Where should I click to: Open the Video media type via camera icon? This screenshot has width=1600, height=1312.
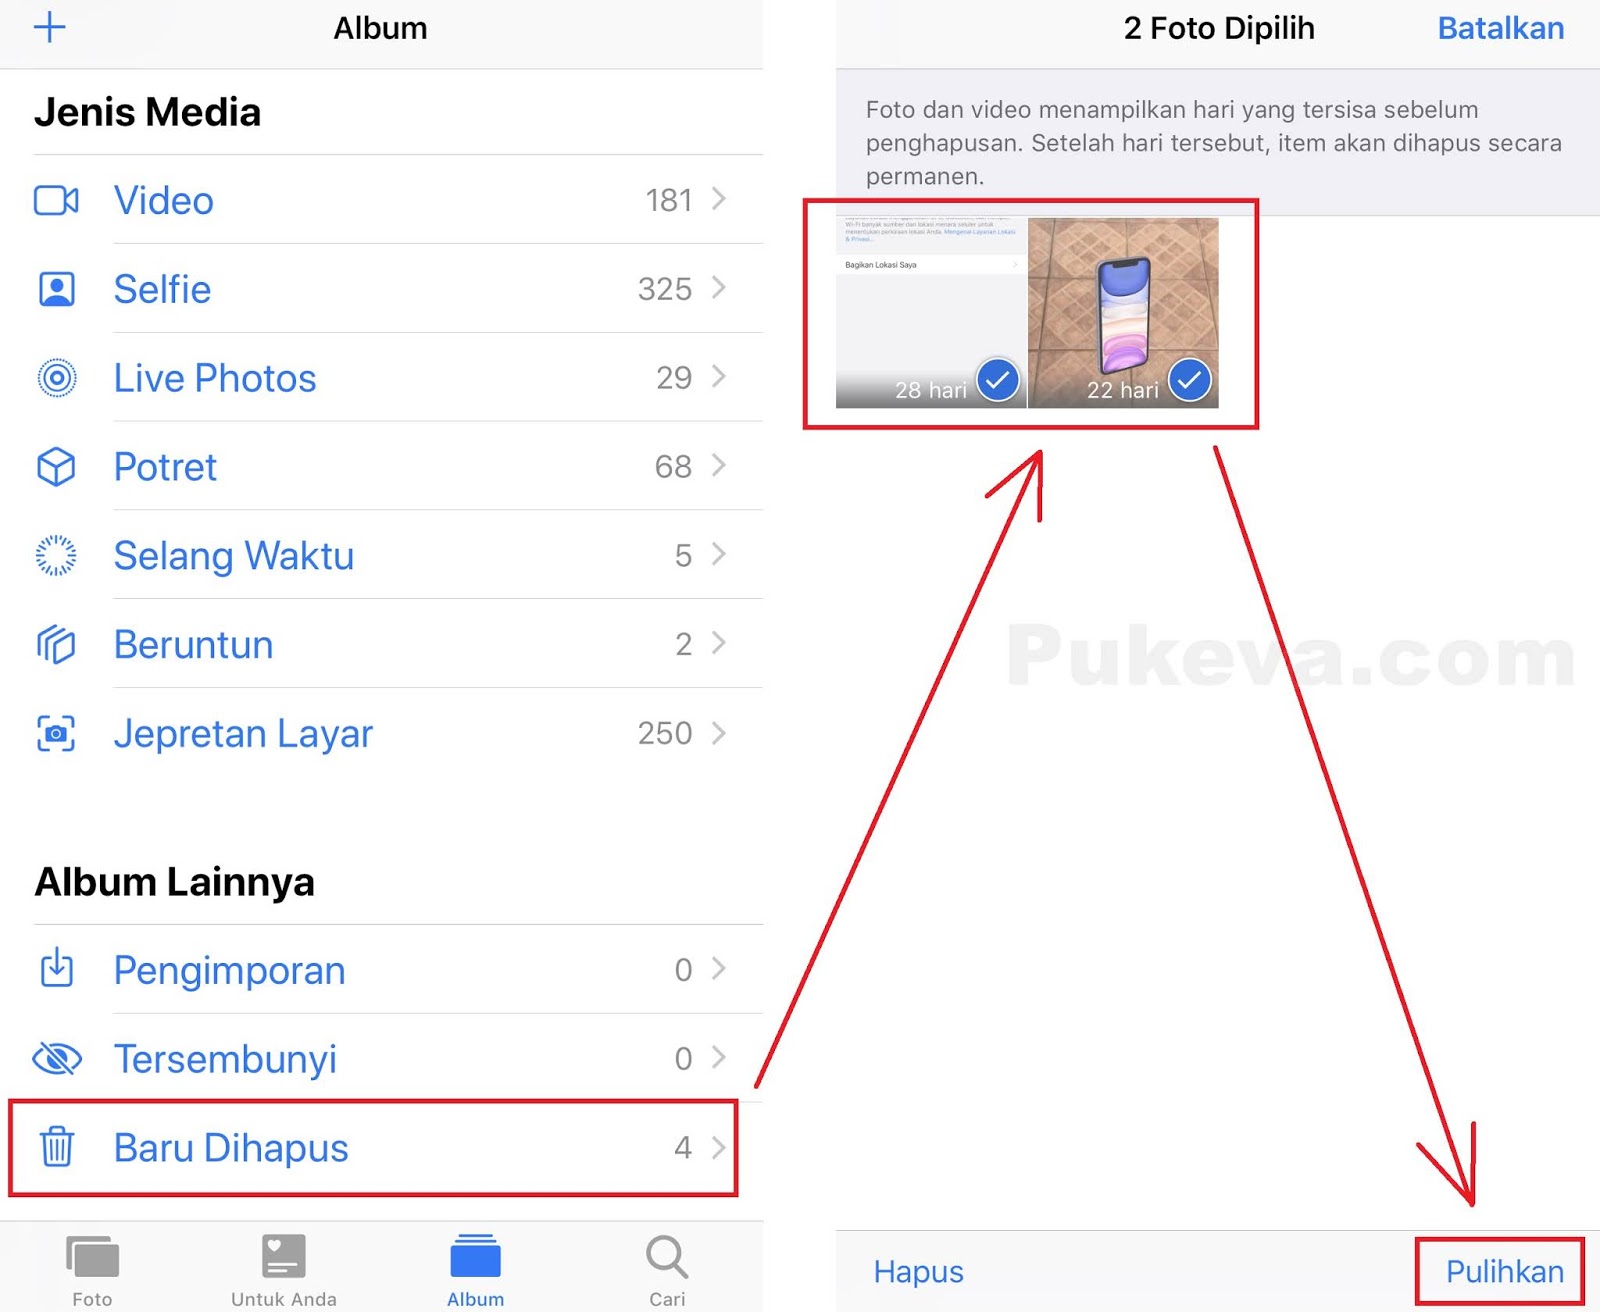point(56,200)
